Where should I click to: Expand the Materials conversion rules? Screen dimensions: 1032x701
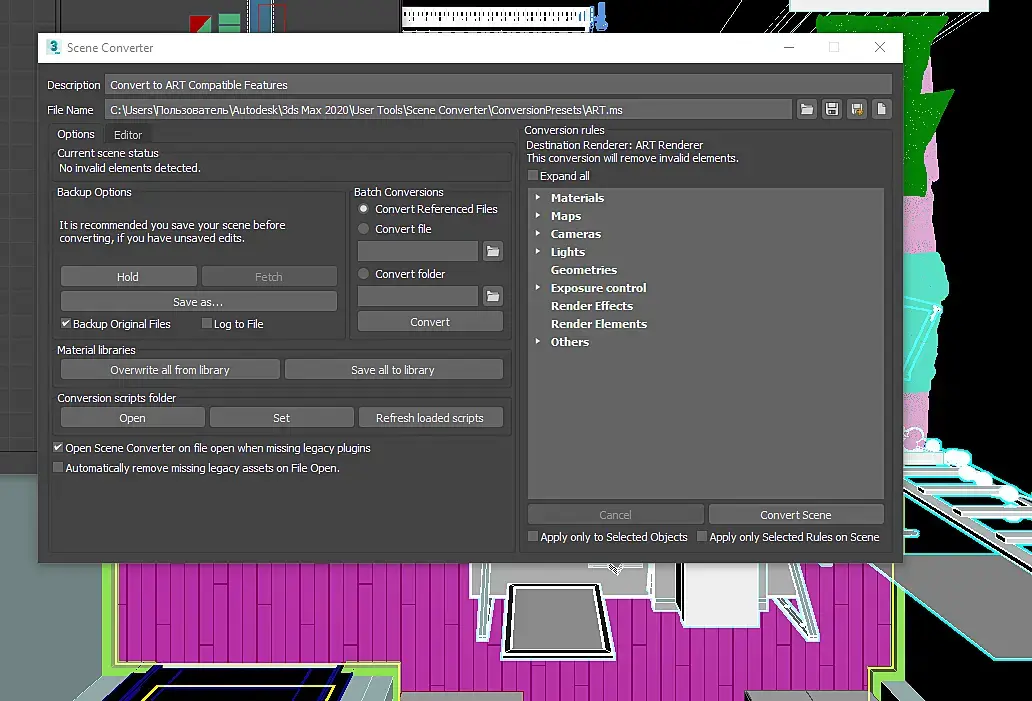538,197
